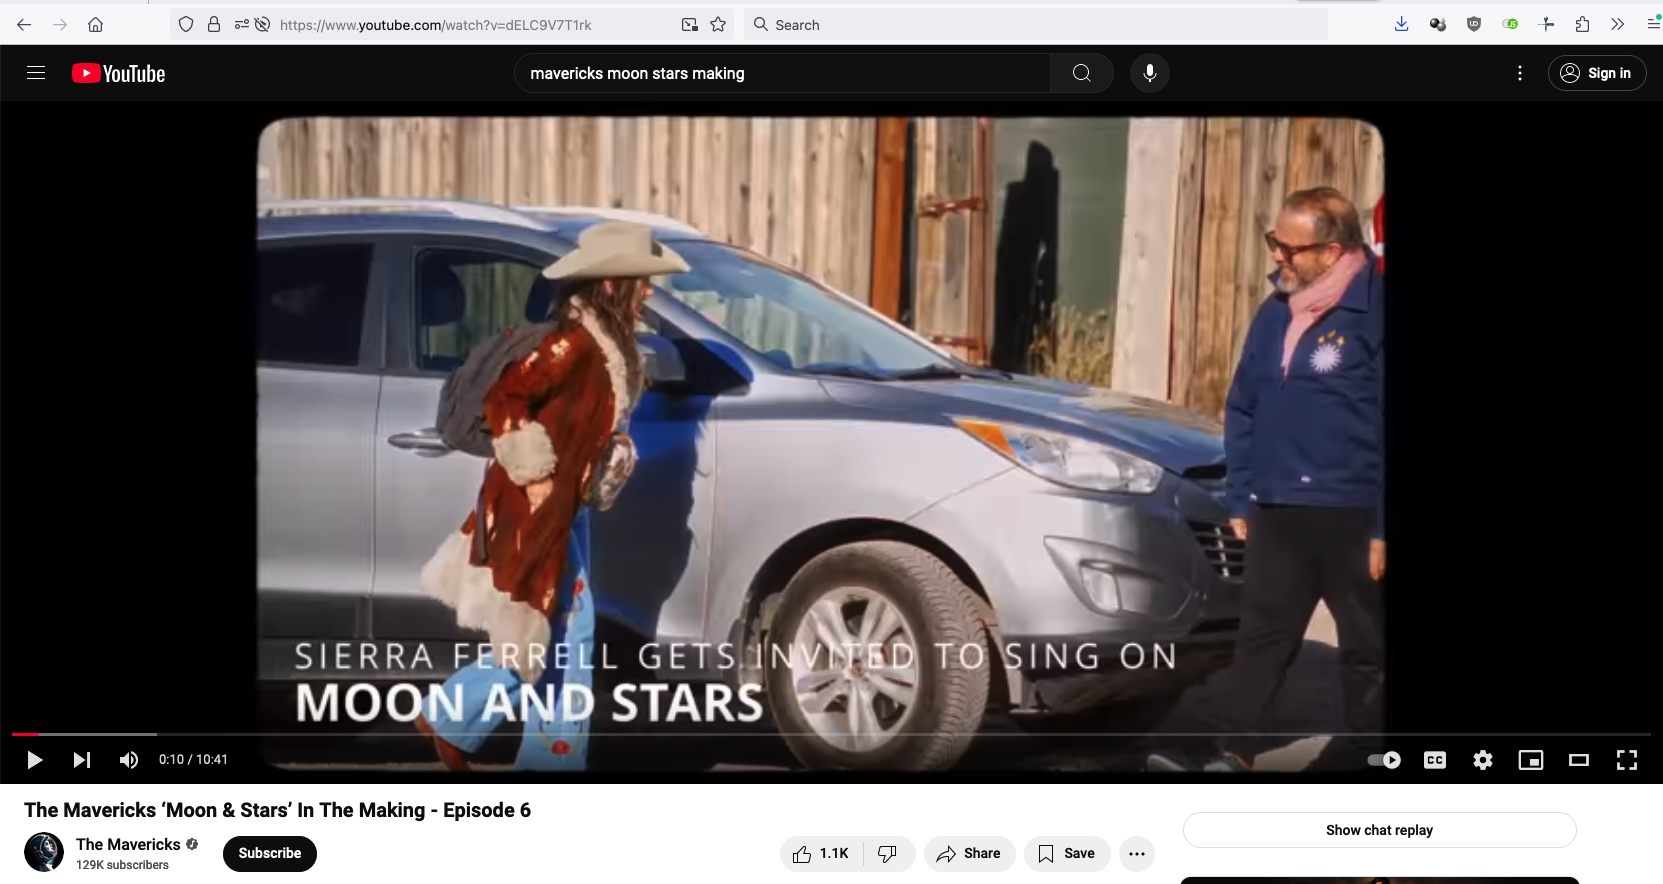Dislike this video
Screen dimensions: 1663x884
pyautogui.click(x=888, y=854)
